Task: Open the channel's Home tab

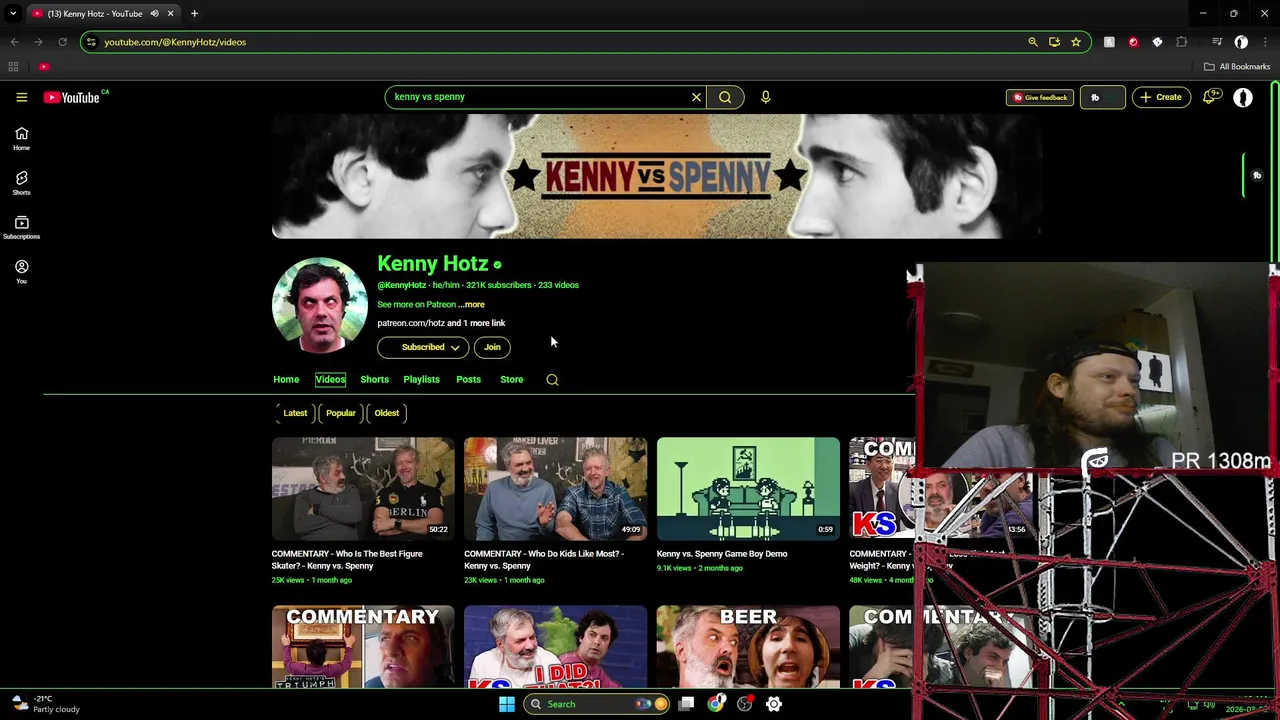Action: click(286, 379)
